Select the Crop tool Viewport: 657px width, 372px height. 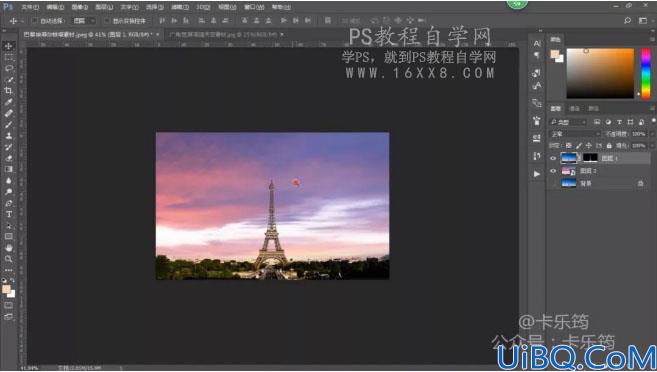pyautogui.click(x=8, y=90)
